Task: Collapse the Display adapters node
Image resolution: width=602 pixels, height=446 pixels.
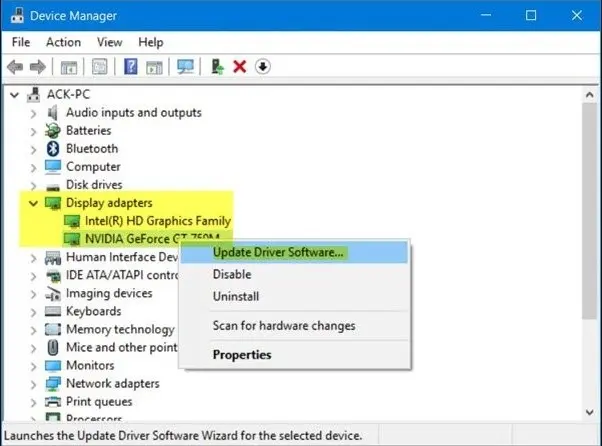Action: pos(33,203)
